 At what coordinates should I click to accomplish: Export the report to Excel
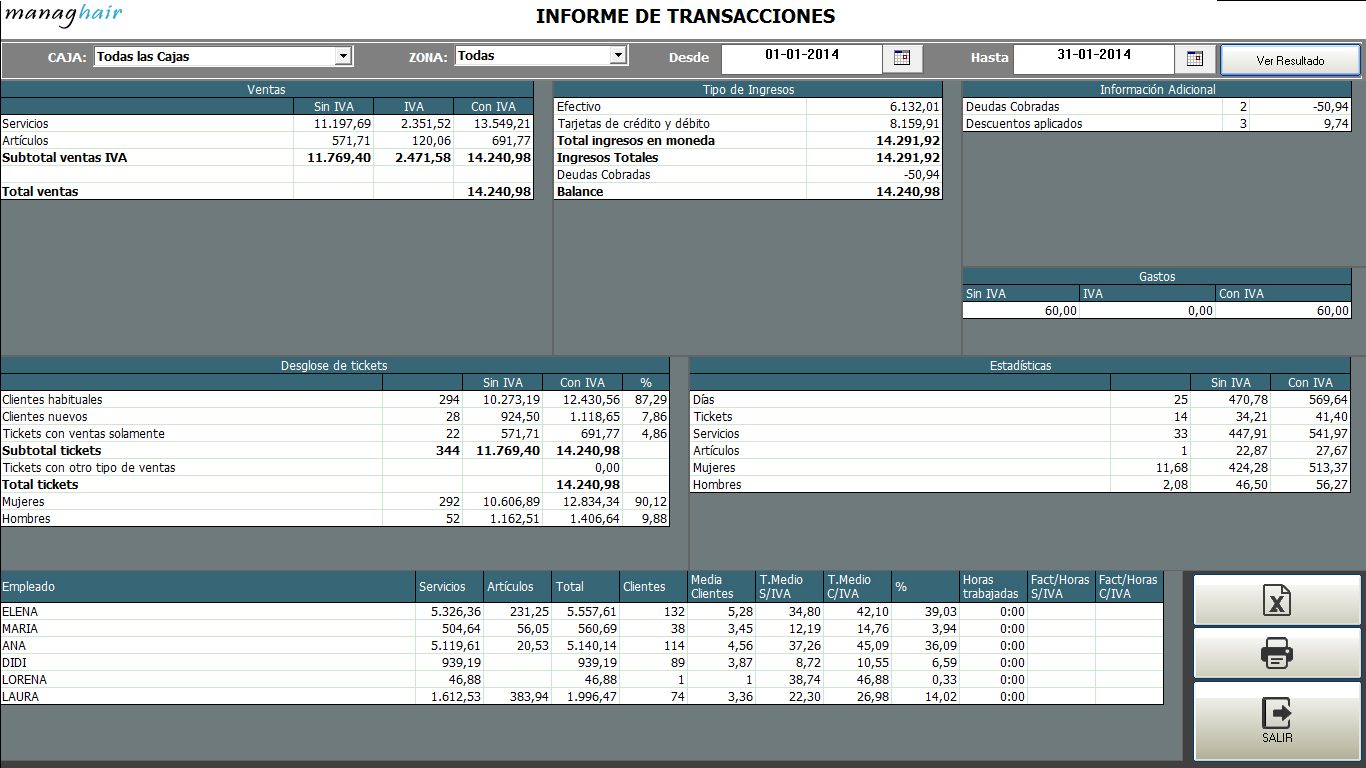click(1277, 600)
